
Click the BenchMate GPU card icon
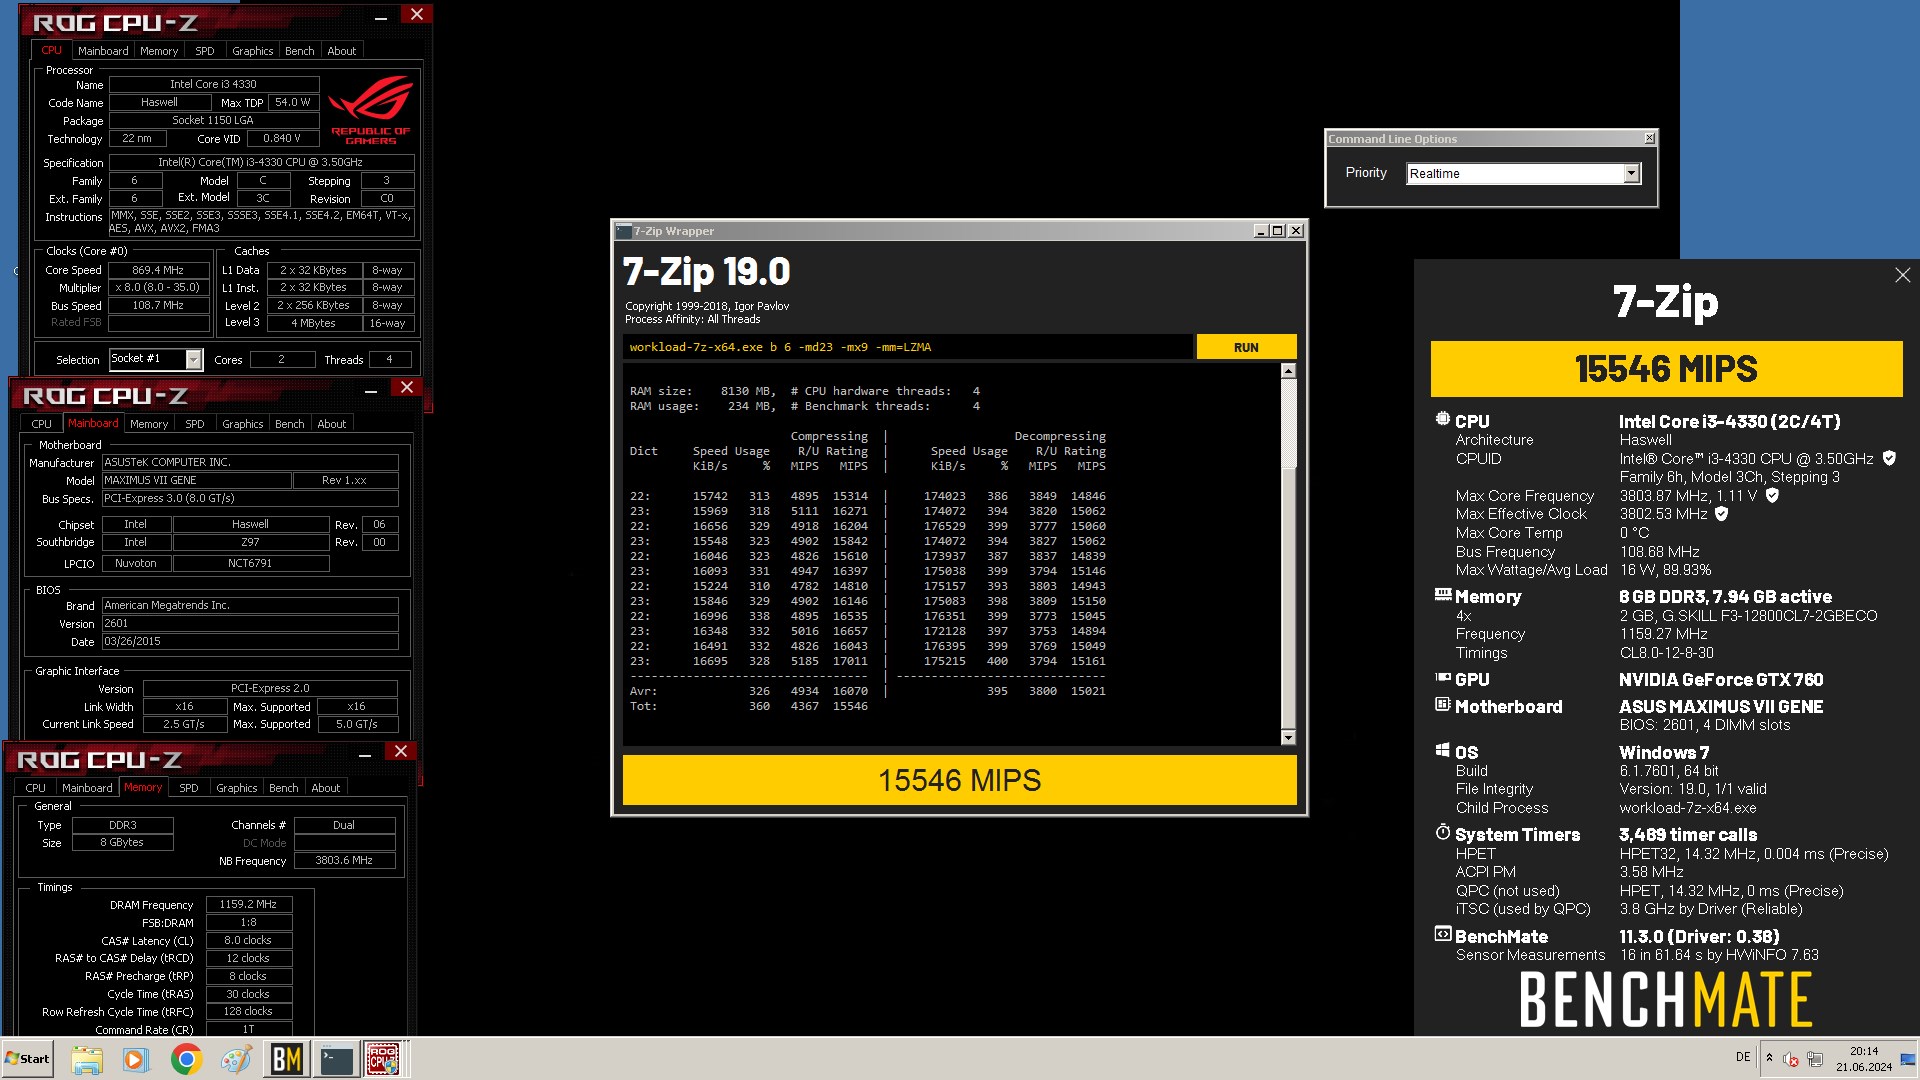(x=1442, y=678)
